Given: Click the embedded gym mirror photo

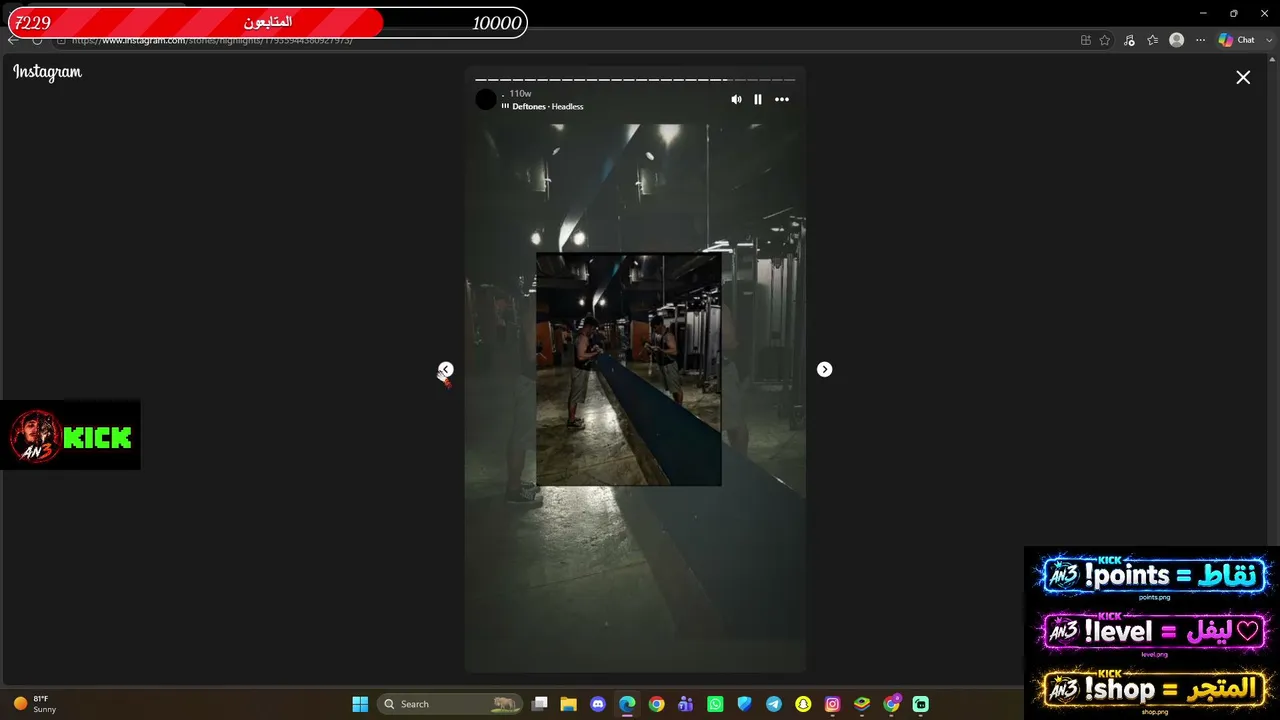Looking at the screenshot, I should (x=629, y=369).
